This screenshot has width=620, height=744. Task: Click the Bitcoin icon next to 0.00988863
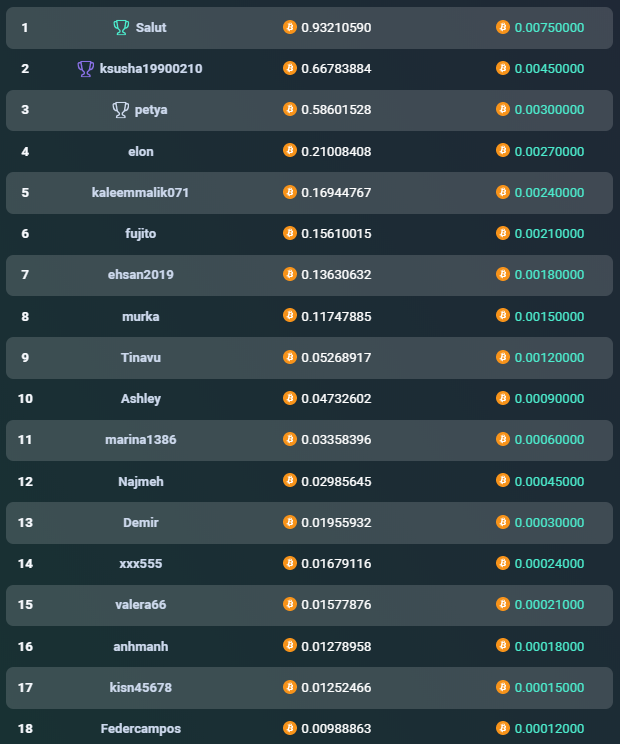coord(290,728)
